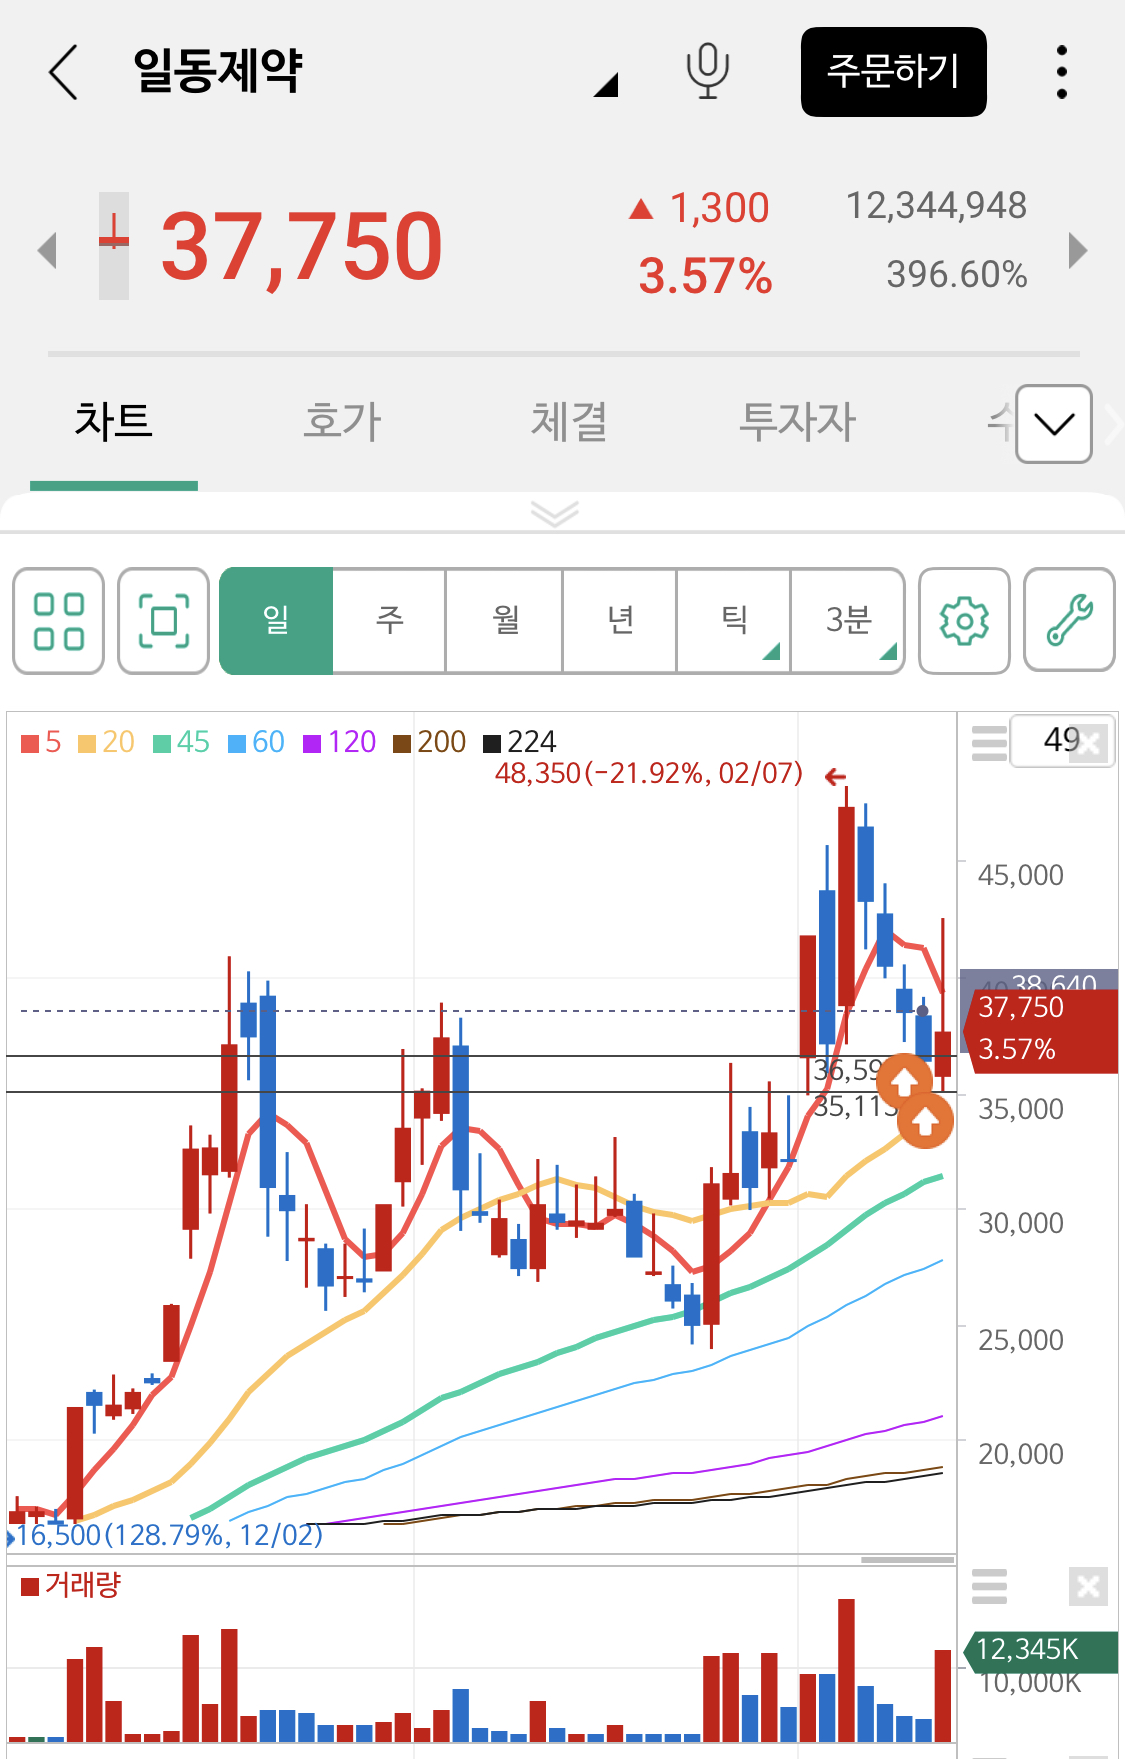Expand the tab list dropdown chevron
This screenshot has width=1125, height=1759.
pyautogui.click(x=1054, y=424)
